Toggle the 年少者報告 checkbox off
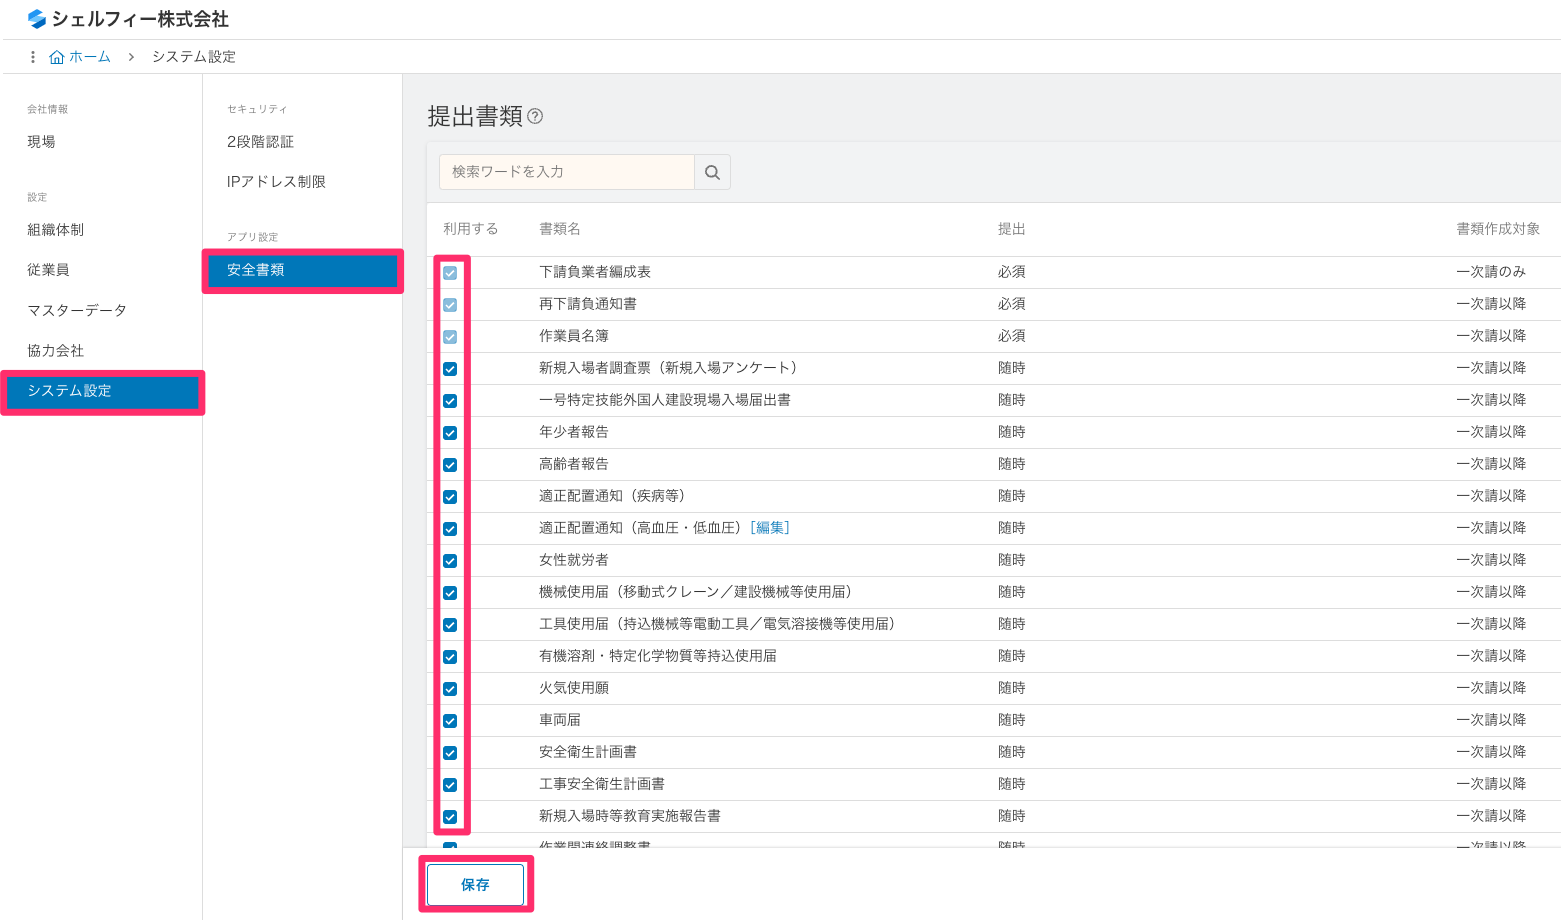The height and width of the screenshot is (920, 1561). tap(450, 432)
